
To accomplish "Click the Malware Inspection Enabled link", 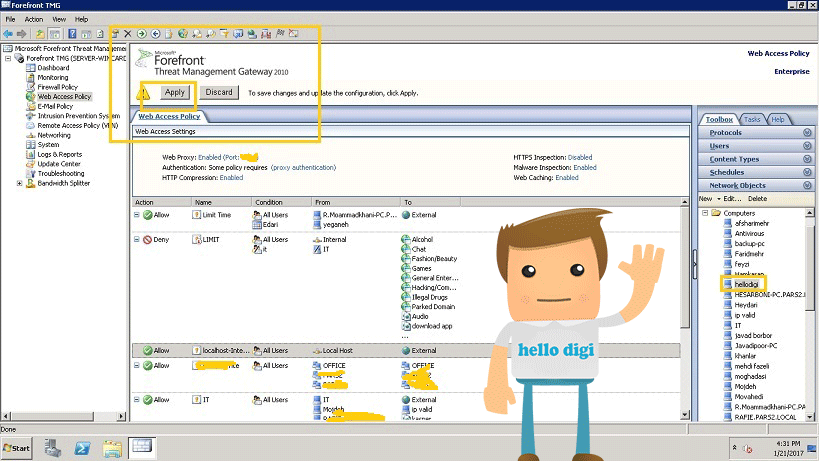I will tap(585, 168).
